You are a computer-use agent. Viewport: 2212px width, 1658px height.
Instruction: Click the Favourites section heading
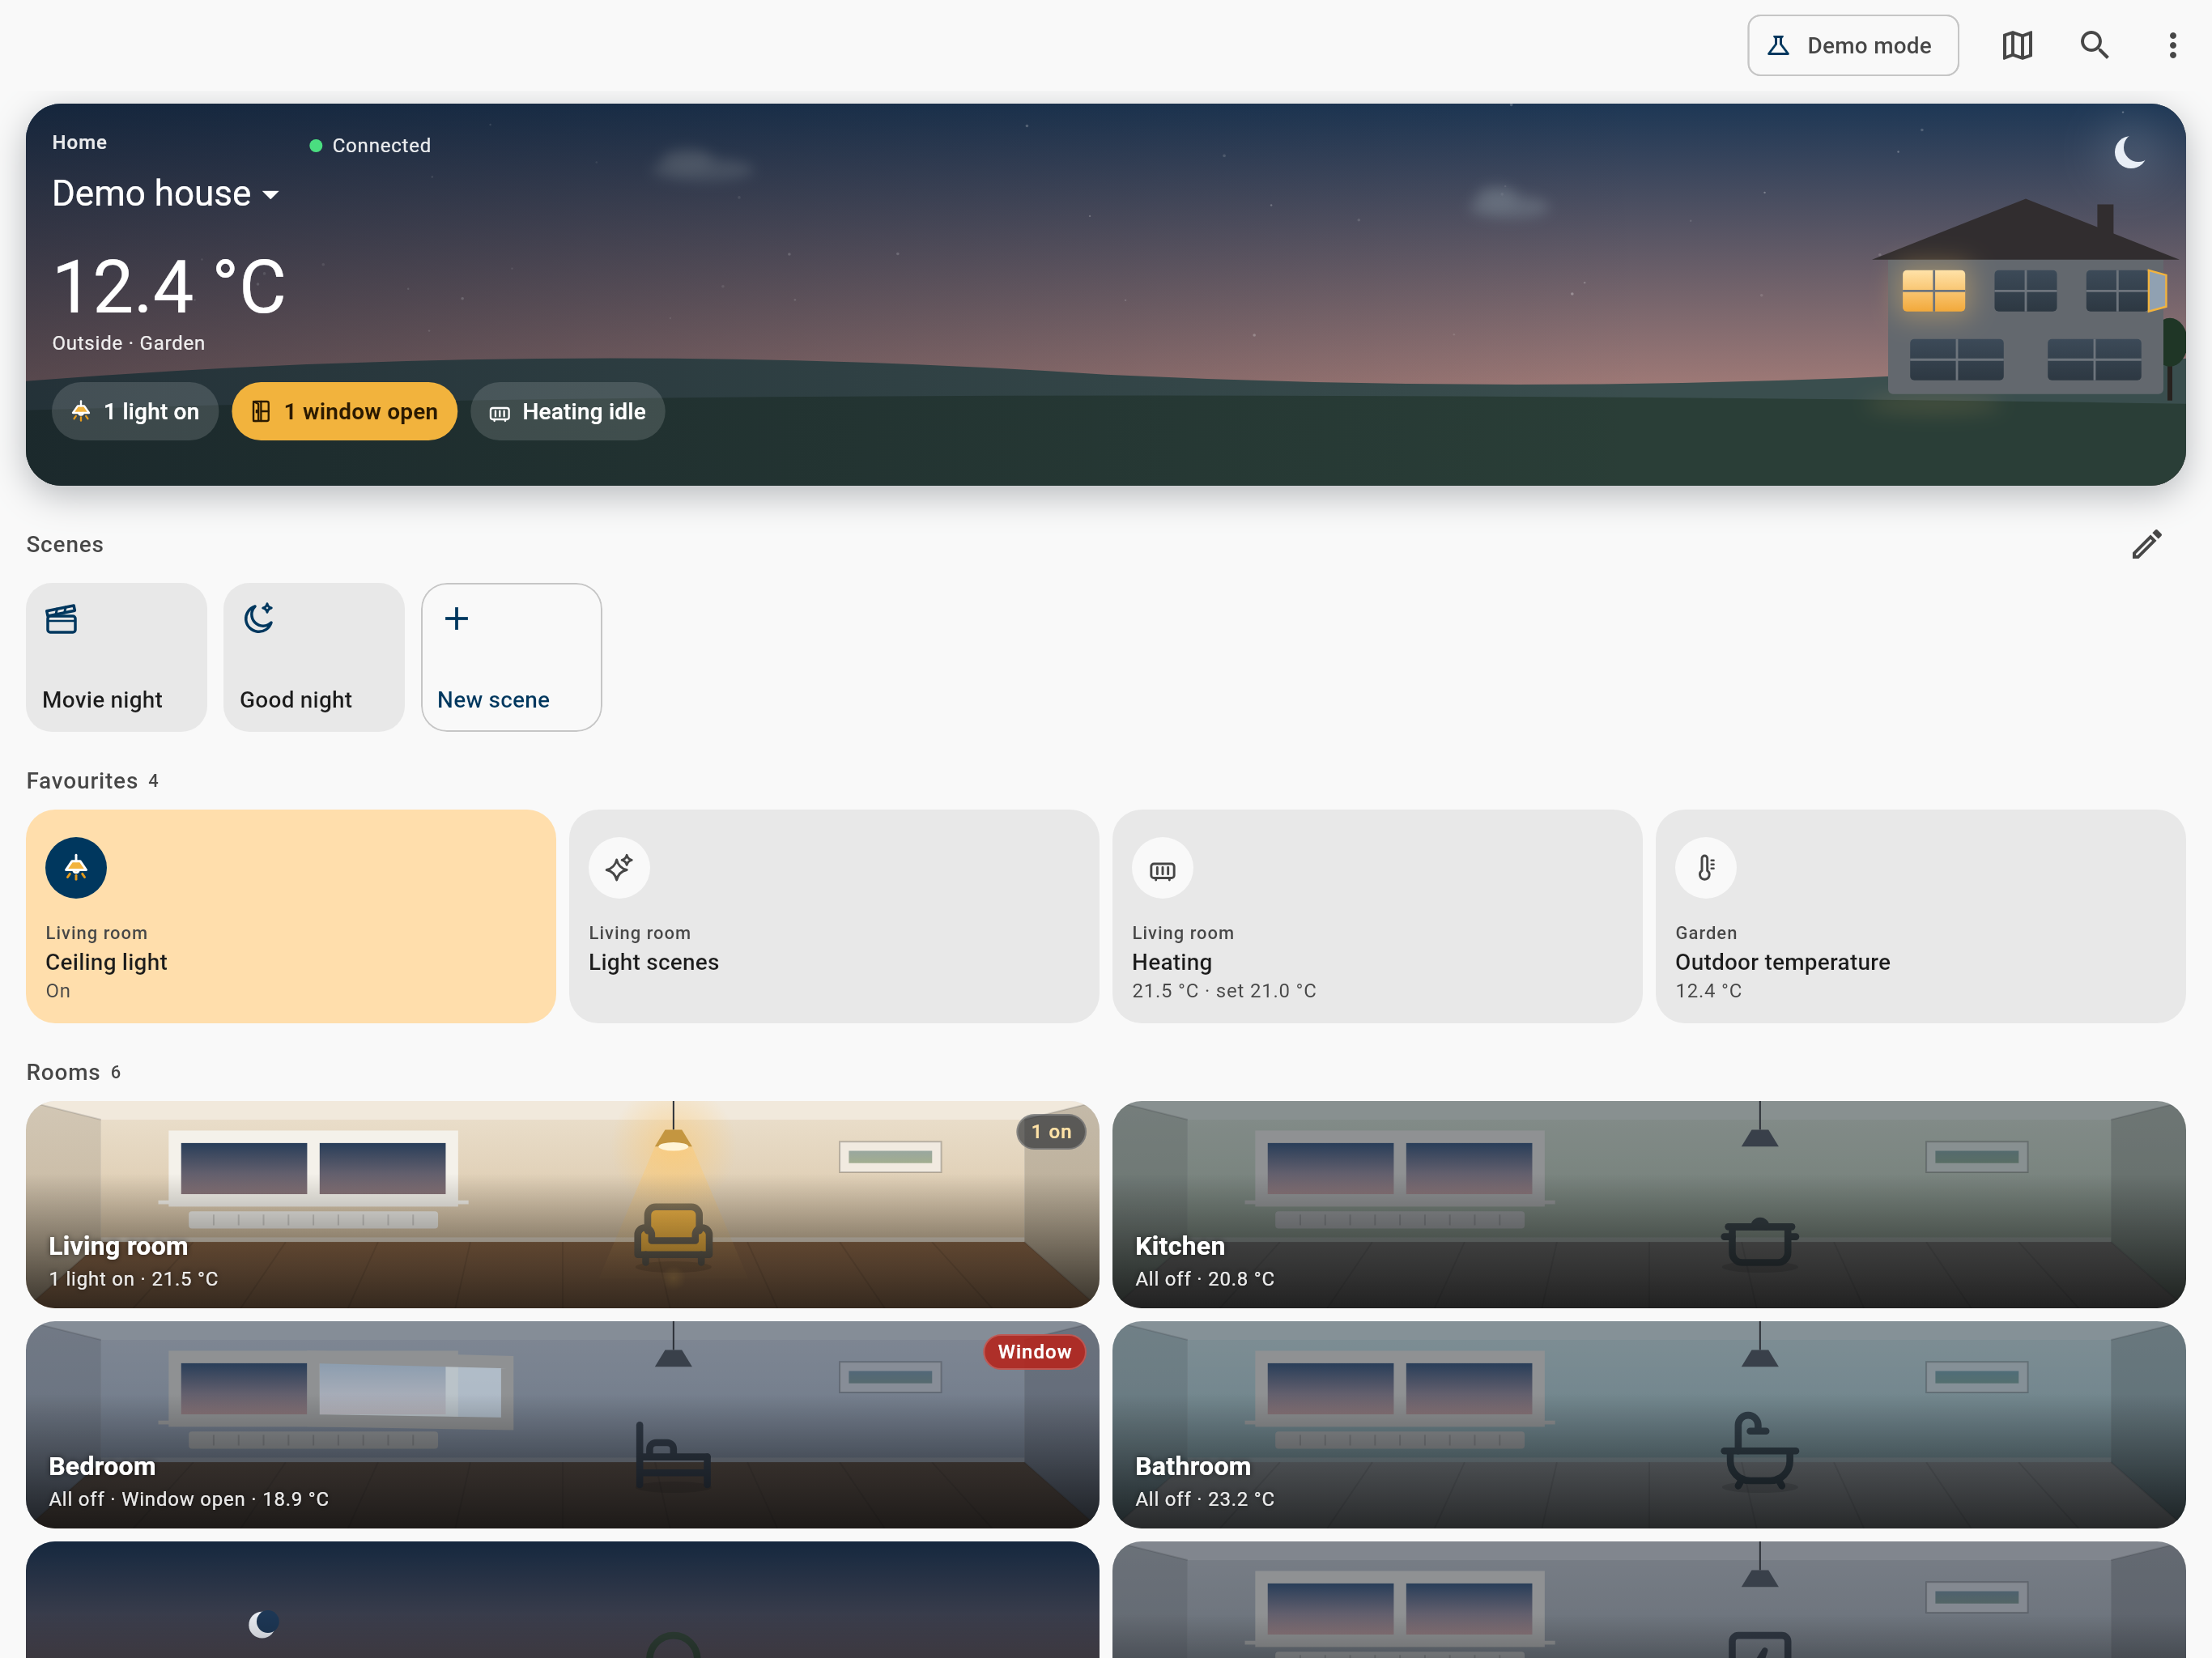pos(82,780)
